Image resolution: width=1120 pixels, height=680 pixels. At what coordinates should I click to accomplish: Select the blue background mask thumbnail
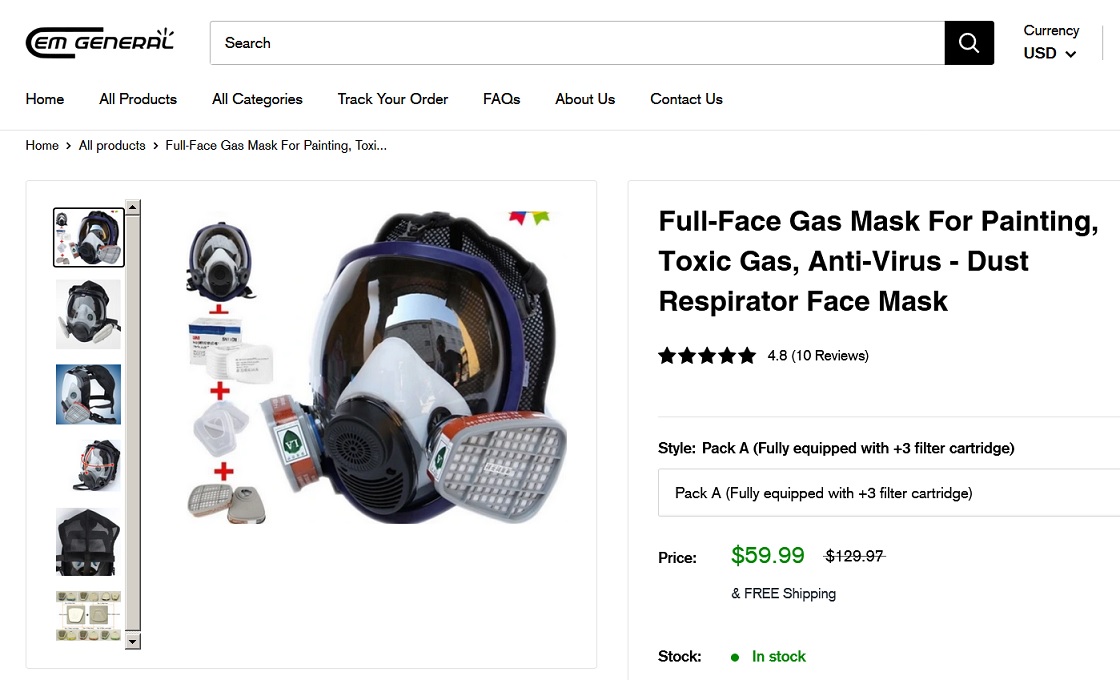(x=88, y=394)
